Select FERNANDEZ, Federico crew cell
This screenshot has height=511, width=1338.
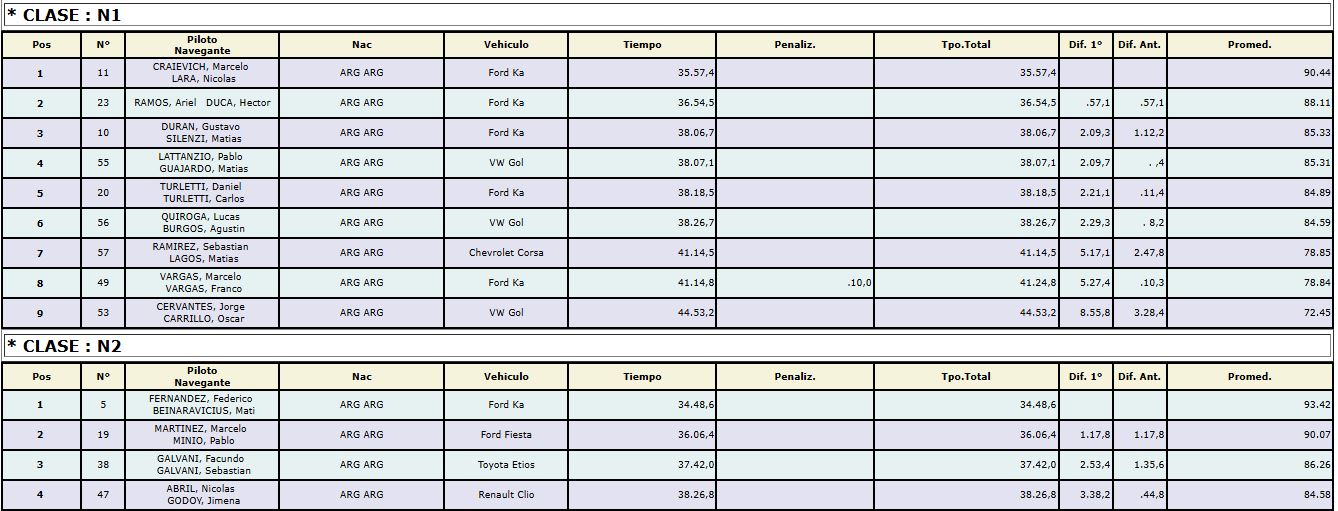point(202,405)
